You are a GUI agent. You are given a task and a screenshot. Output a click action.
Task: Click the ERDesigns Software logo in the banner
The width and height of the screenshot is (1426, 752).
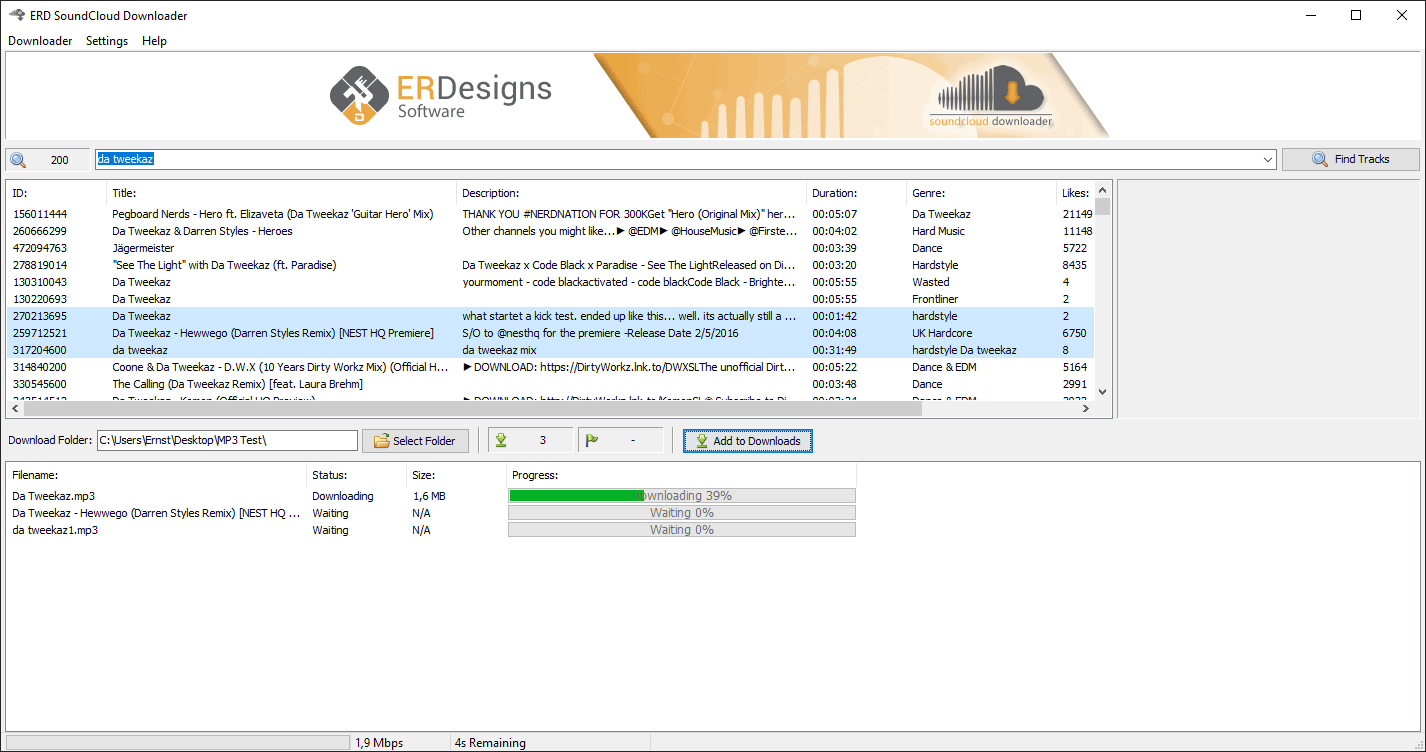[x=440, y=95]
